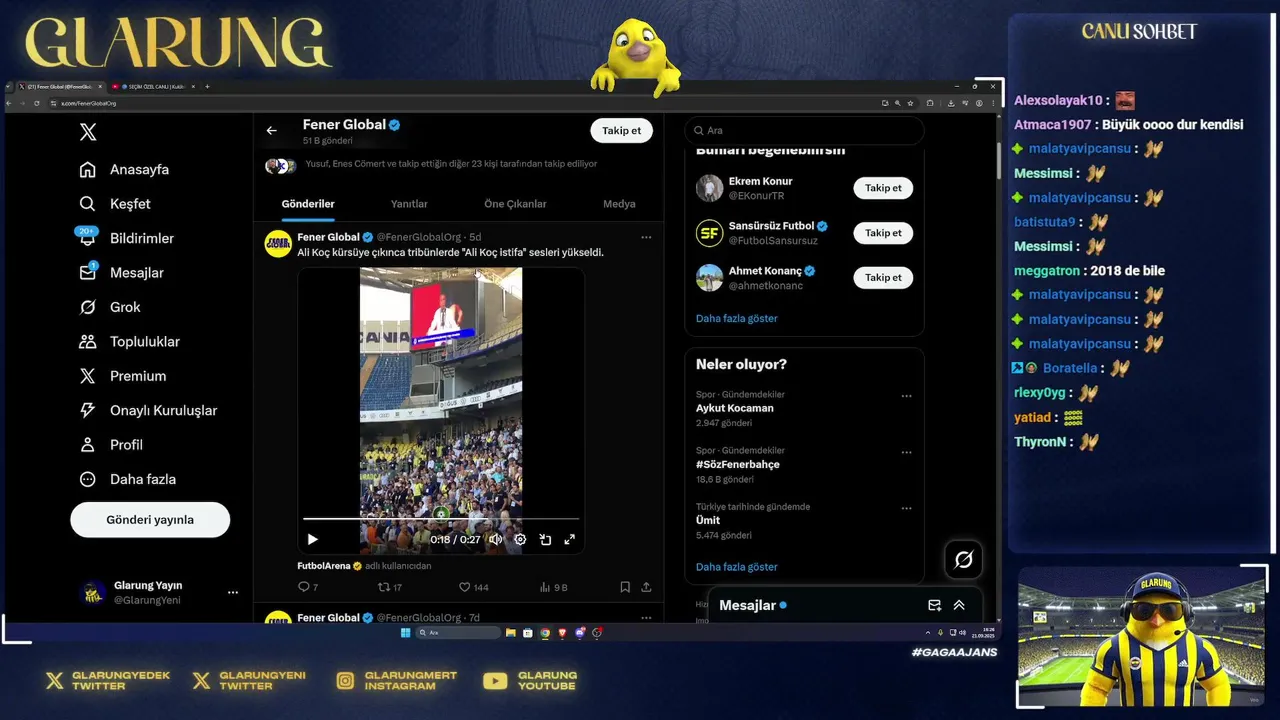
Task: Switch to Medya tab
Action: [x=619, y=204]
